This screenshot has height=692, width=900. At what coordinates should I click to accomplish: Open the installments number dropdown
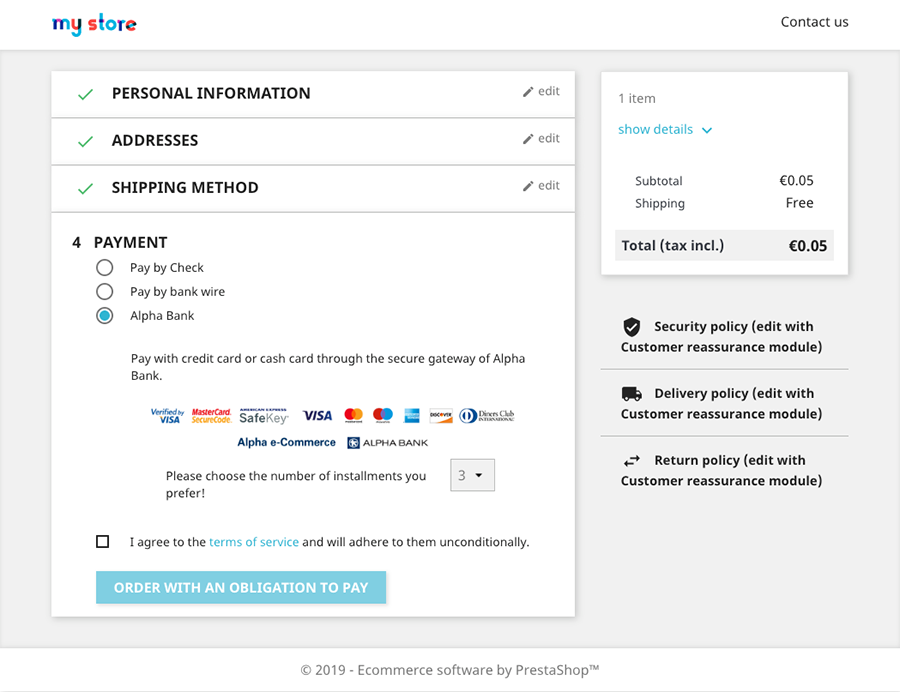(472, 476)
